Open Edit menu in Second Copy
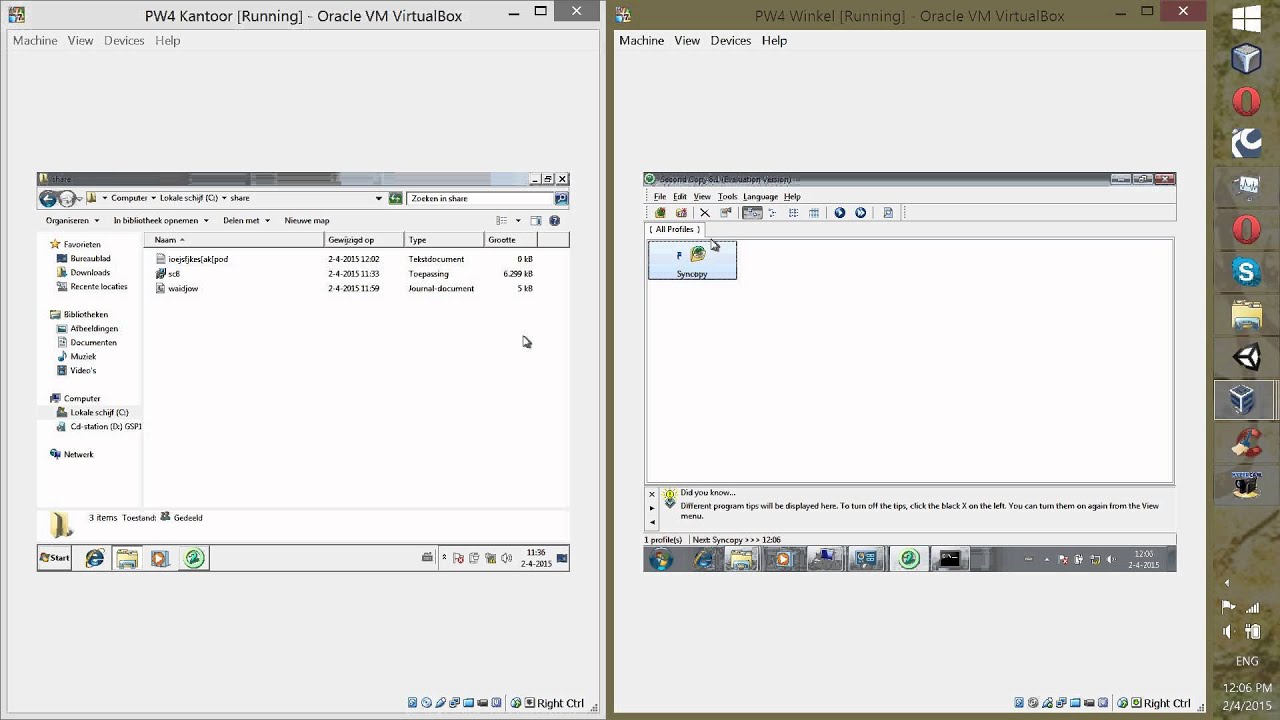Viewport: 1280px width, 720px height. click(x=680, y=197)
